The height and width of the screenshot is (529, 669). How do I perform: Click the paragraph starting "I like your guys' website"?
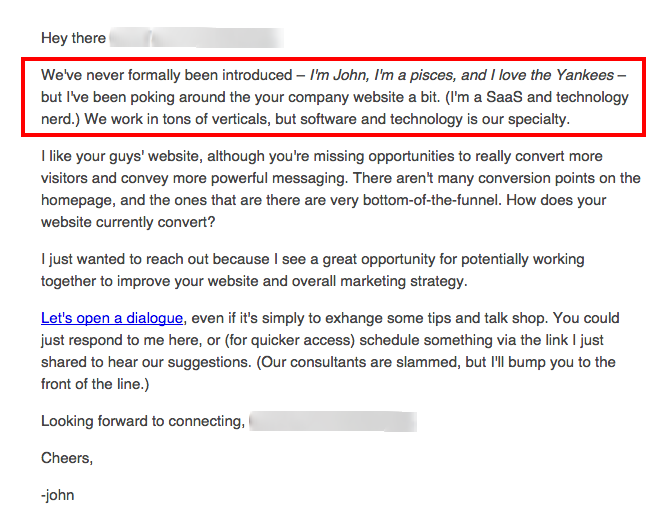tap(340, 189)
